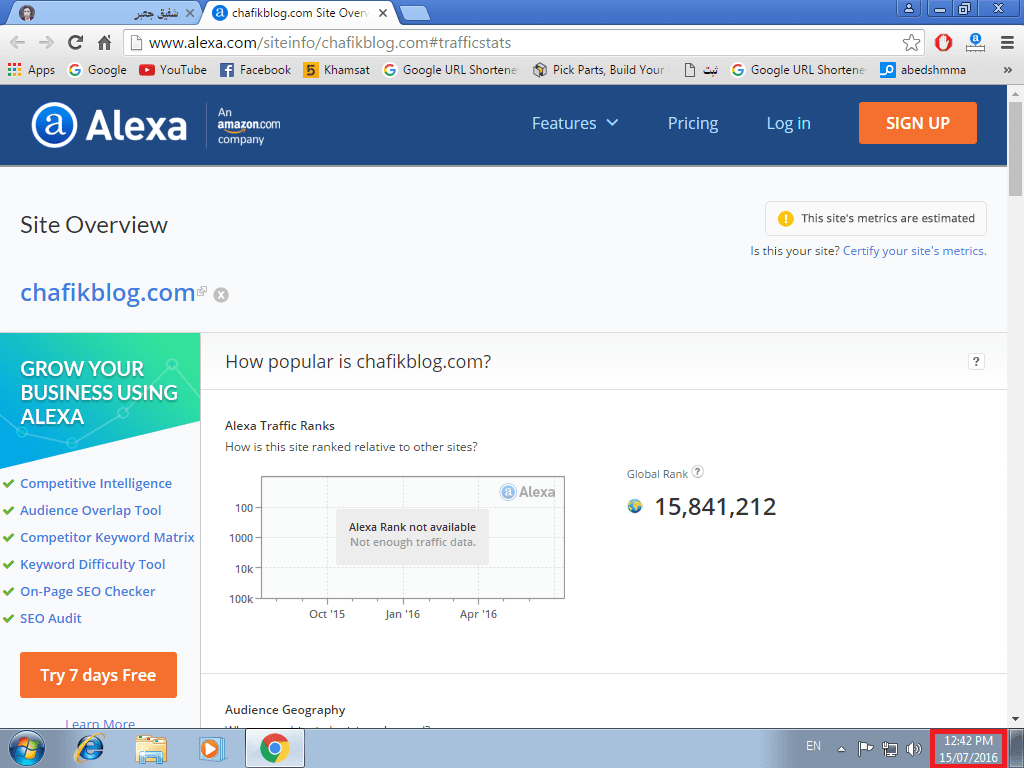Open the Facebook bookmark
This screenshot has height=768, width=1024.
pos(255,70)
